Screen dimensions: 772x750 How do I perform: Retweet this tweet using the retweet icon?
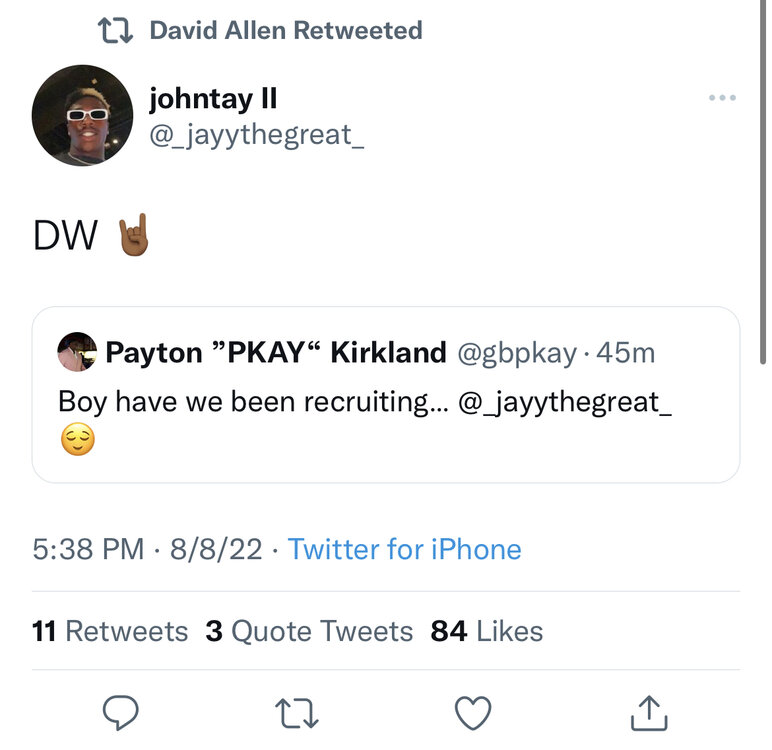click(296, 713)
